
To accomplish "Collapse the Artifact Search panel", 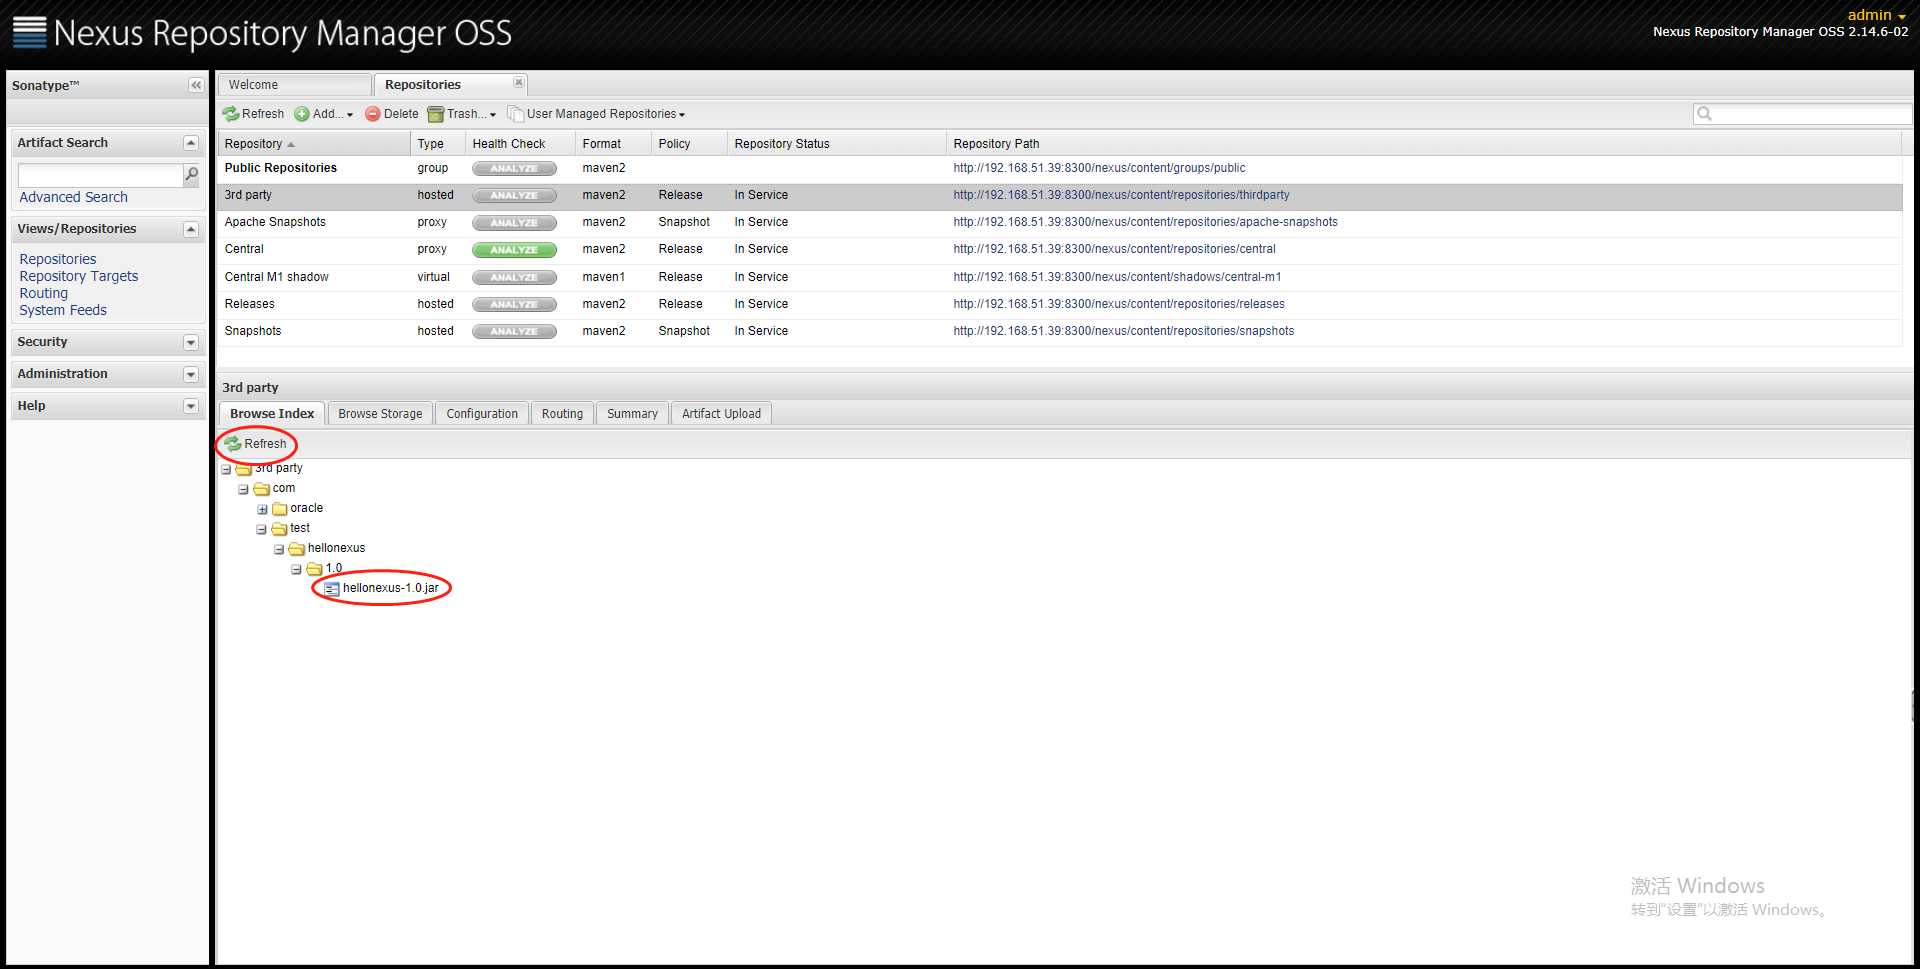I will [191, 143].
